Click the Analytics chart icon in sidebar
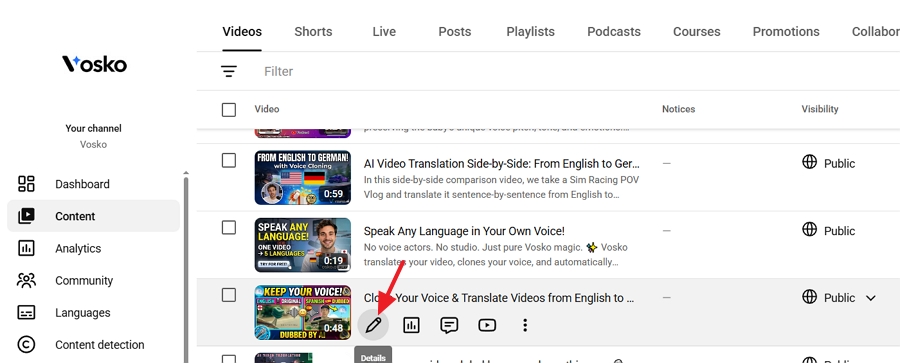 pyautogui.click(x=26, y=248)
